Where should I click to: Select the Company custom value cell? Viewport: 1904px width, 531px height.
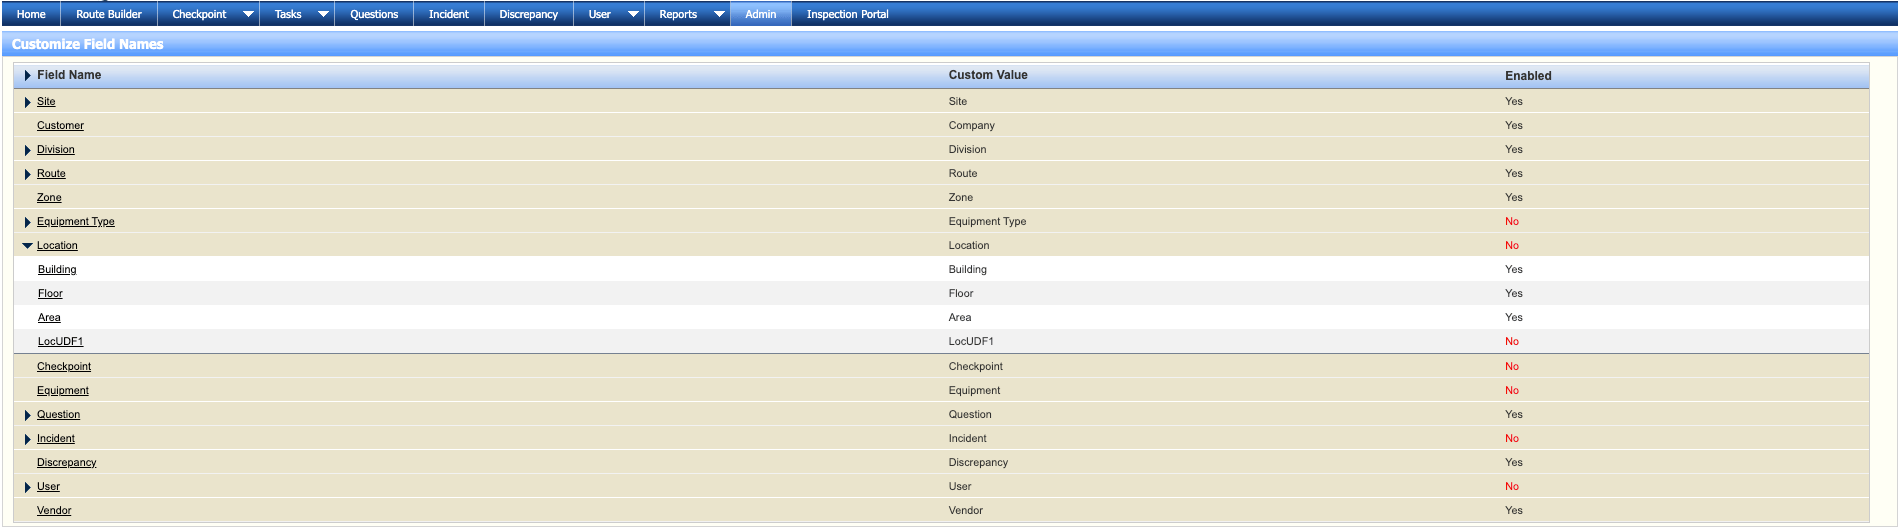972,126
